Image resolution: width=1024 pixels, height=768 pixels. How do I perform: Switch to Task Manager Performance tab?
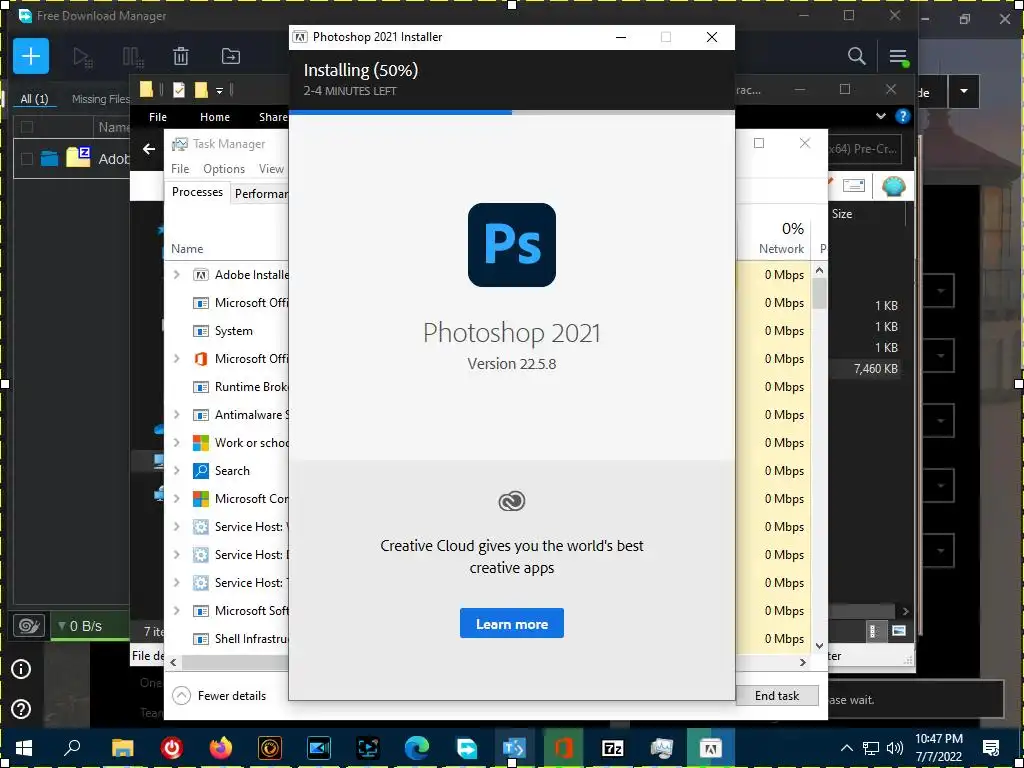click(x=260, y=193)
